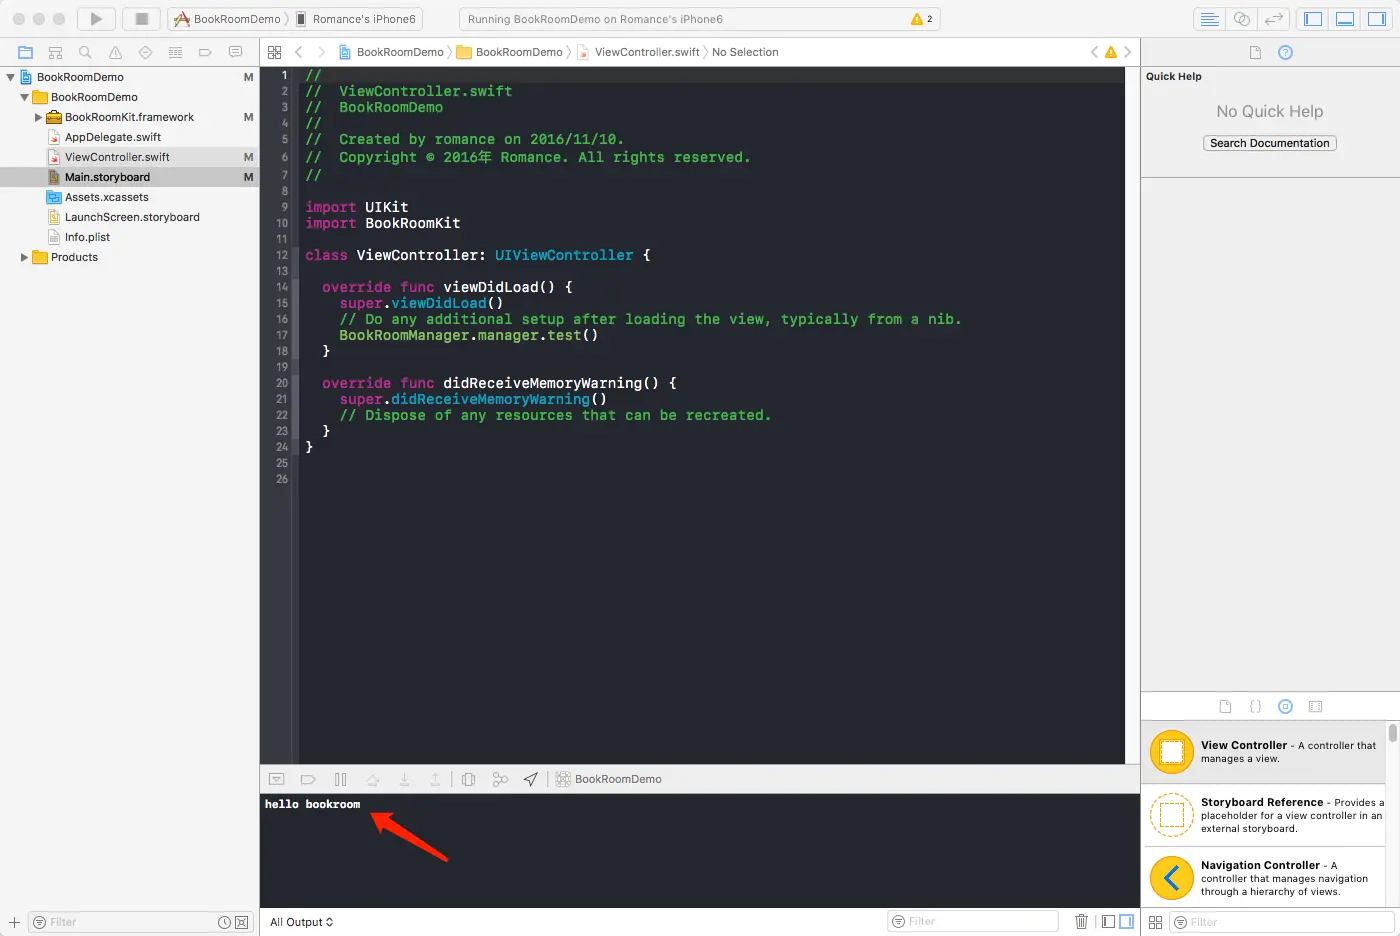Select AppDelegate.swift in the navigator
1400x936 pixels.
click(x=113, y=137)
